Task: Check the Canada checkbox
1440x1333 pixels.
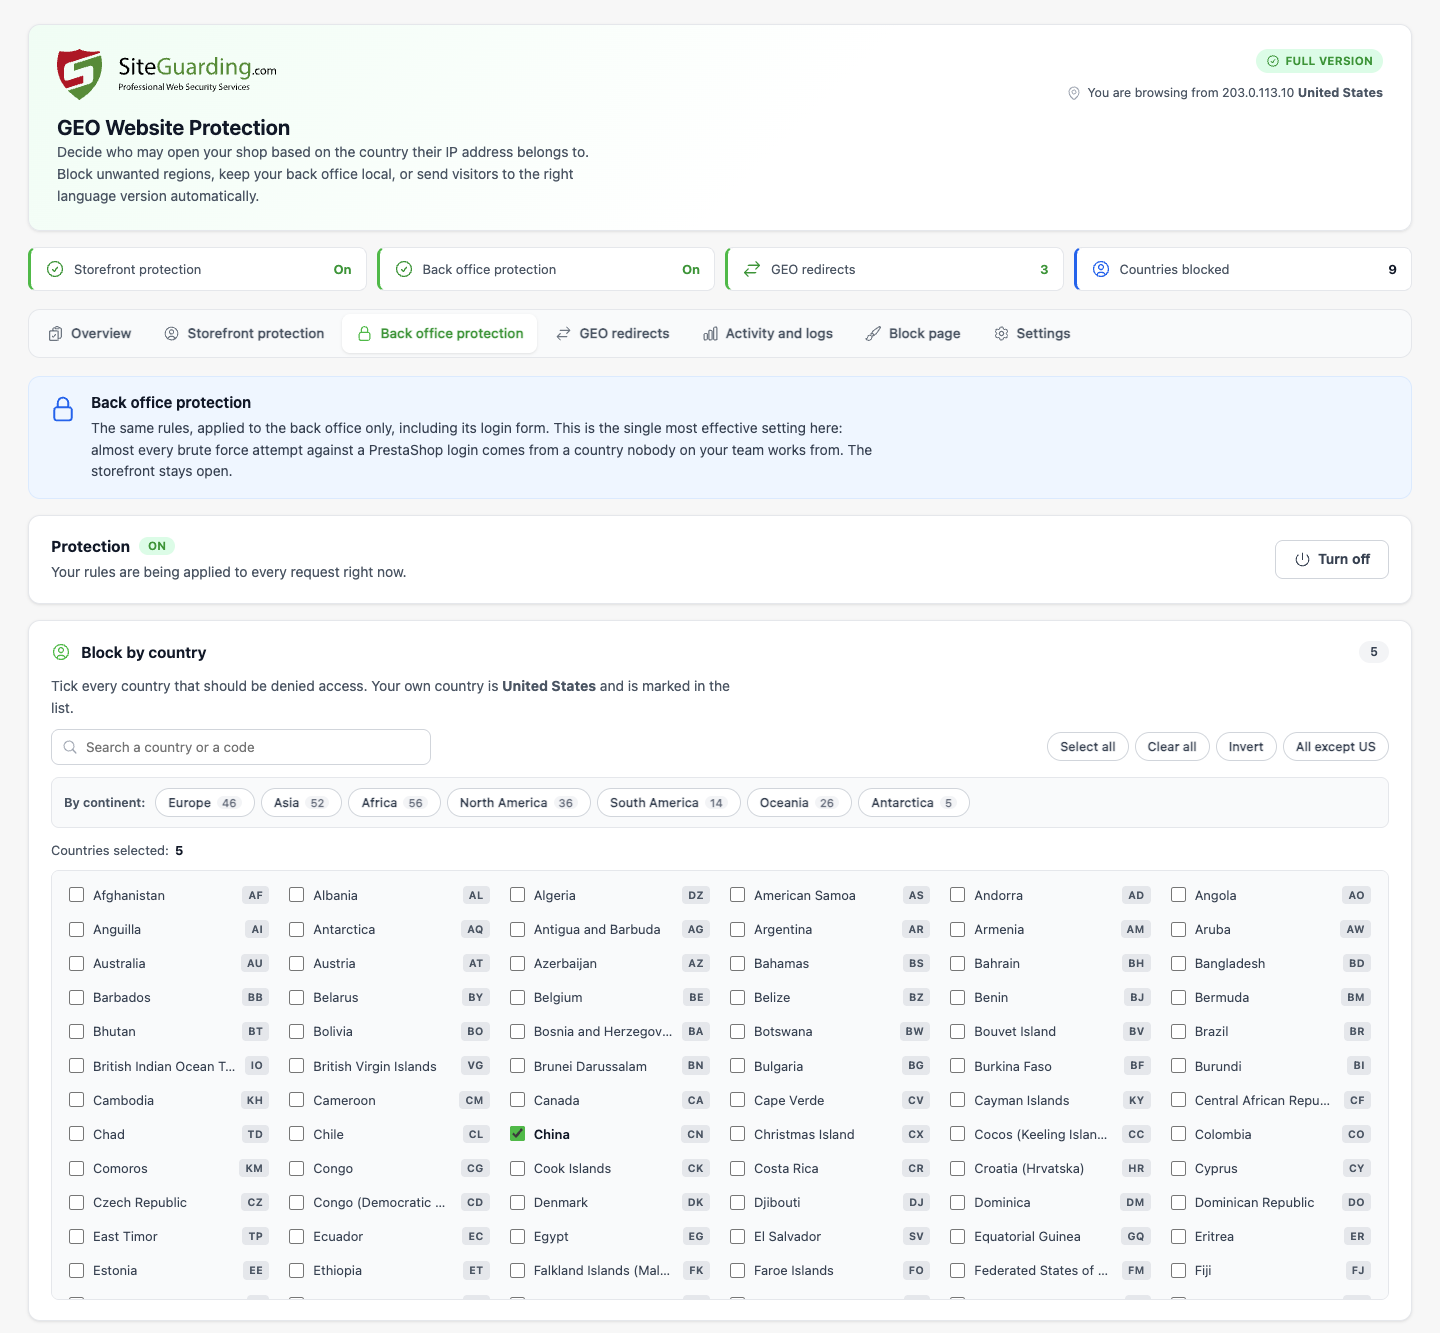Action: 517,1100
